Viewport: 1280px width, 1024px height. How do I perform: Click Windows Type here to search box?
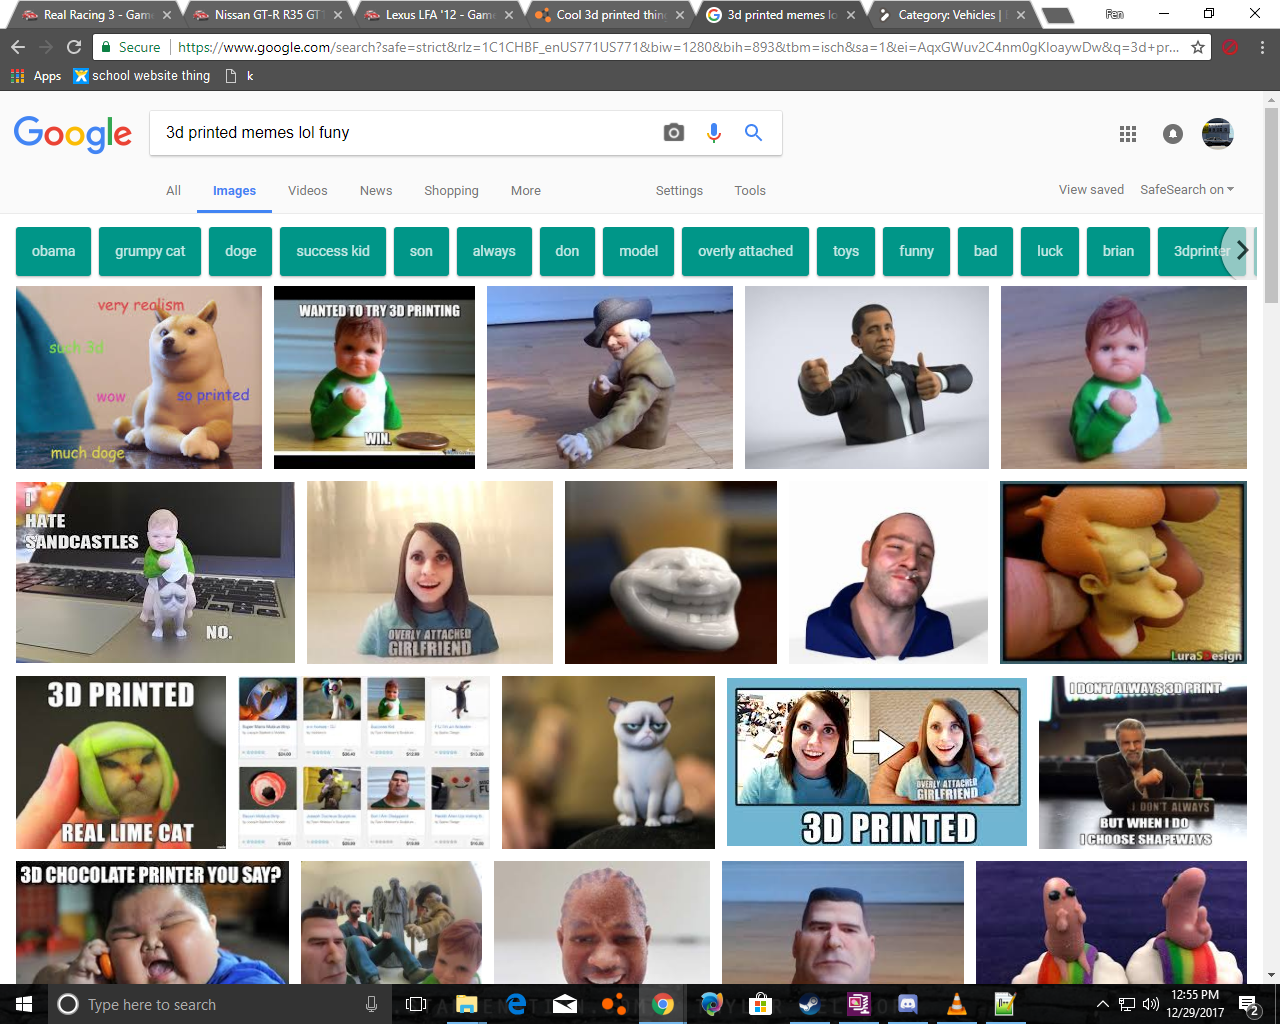(x=220, y=1004)
